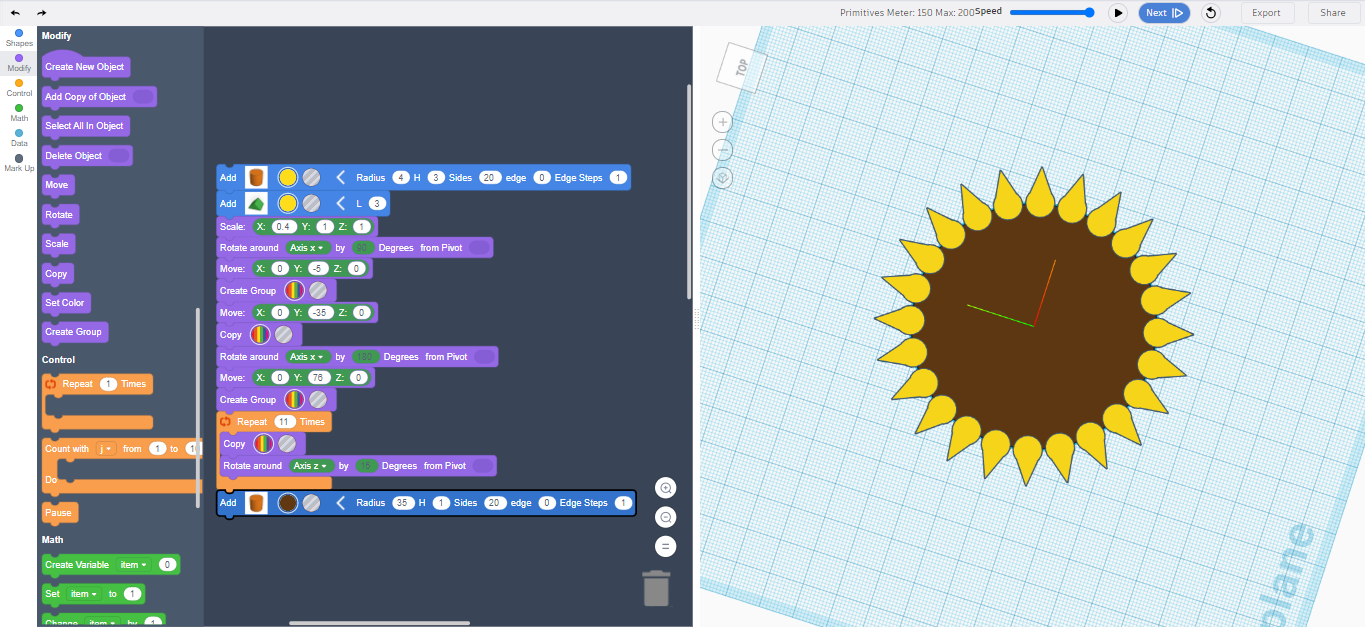1365x627 pixels.
Task: Collapse parameters of Radius 35 cylinder block
Action: click(341, 503)
